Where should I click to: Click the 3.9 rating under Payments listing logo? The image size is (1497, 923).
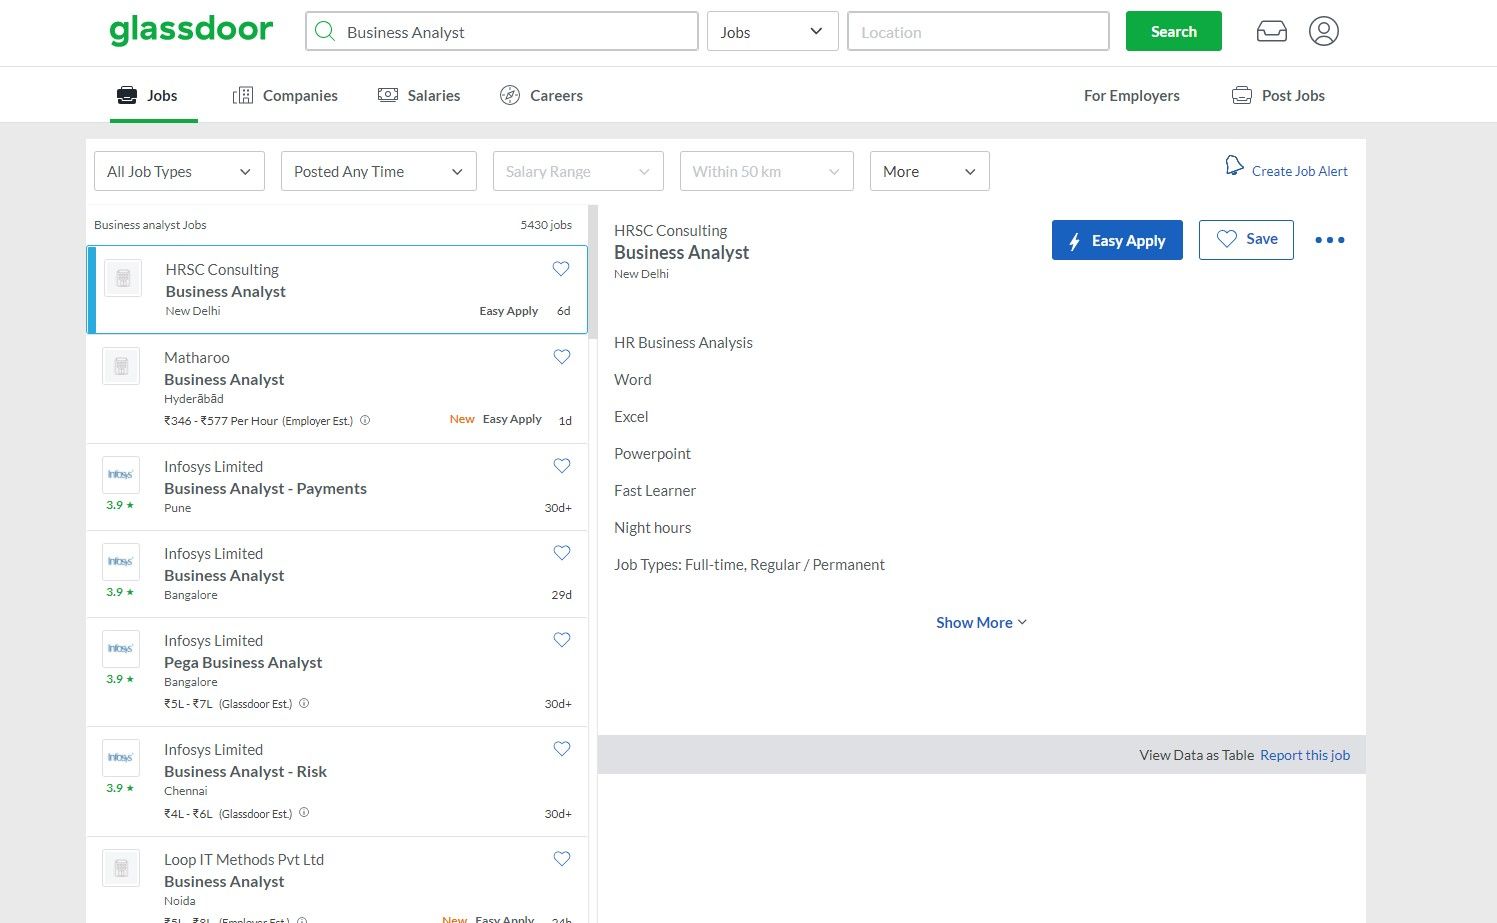[x=120, y=505]
